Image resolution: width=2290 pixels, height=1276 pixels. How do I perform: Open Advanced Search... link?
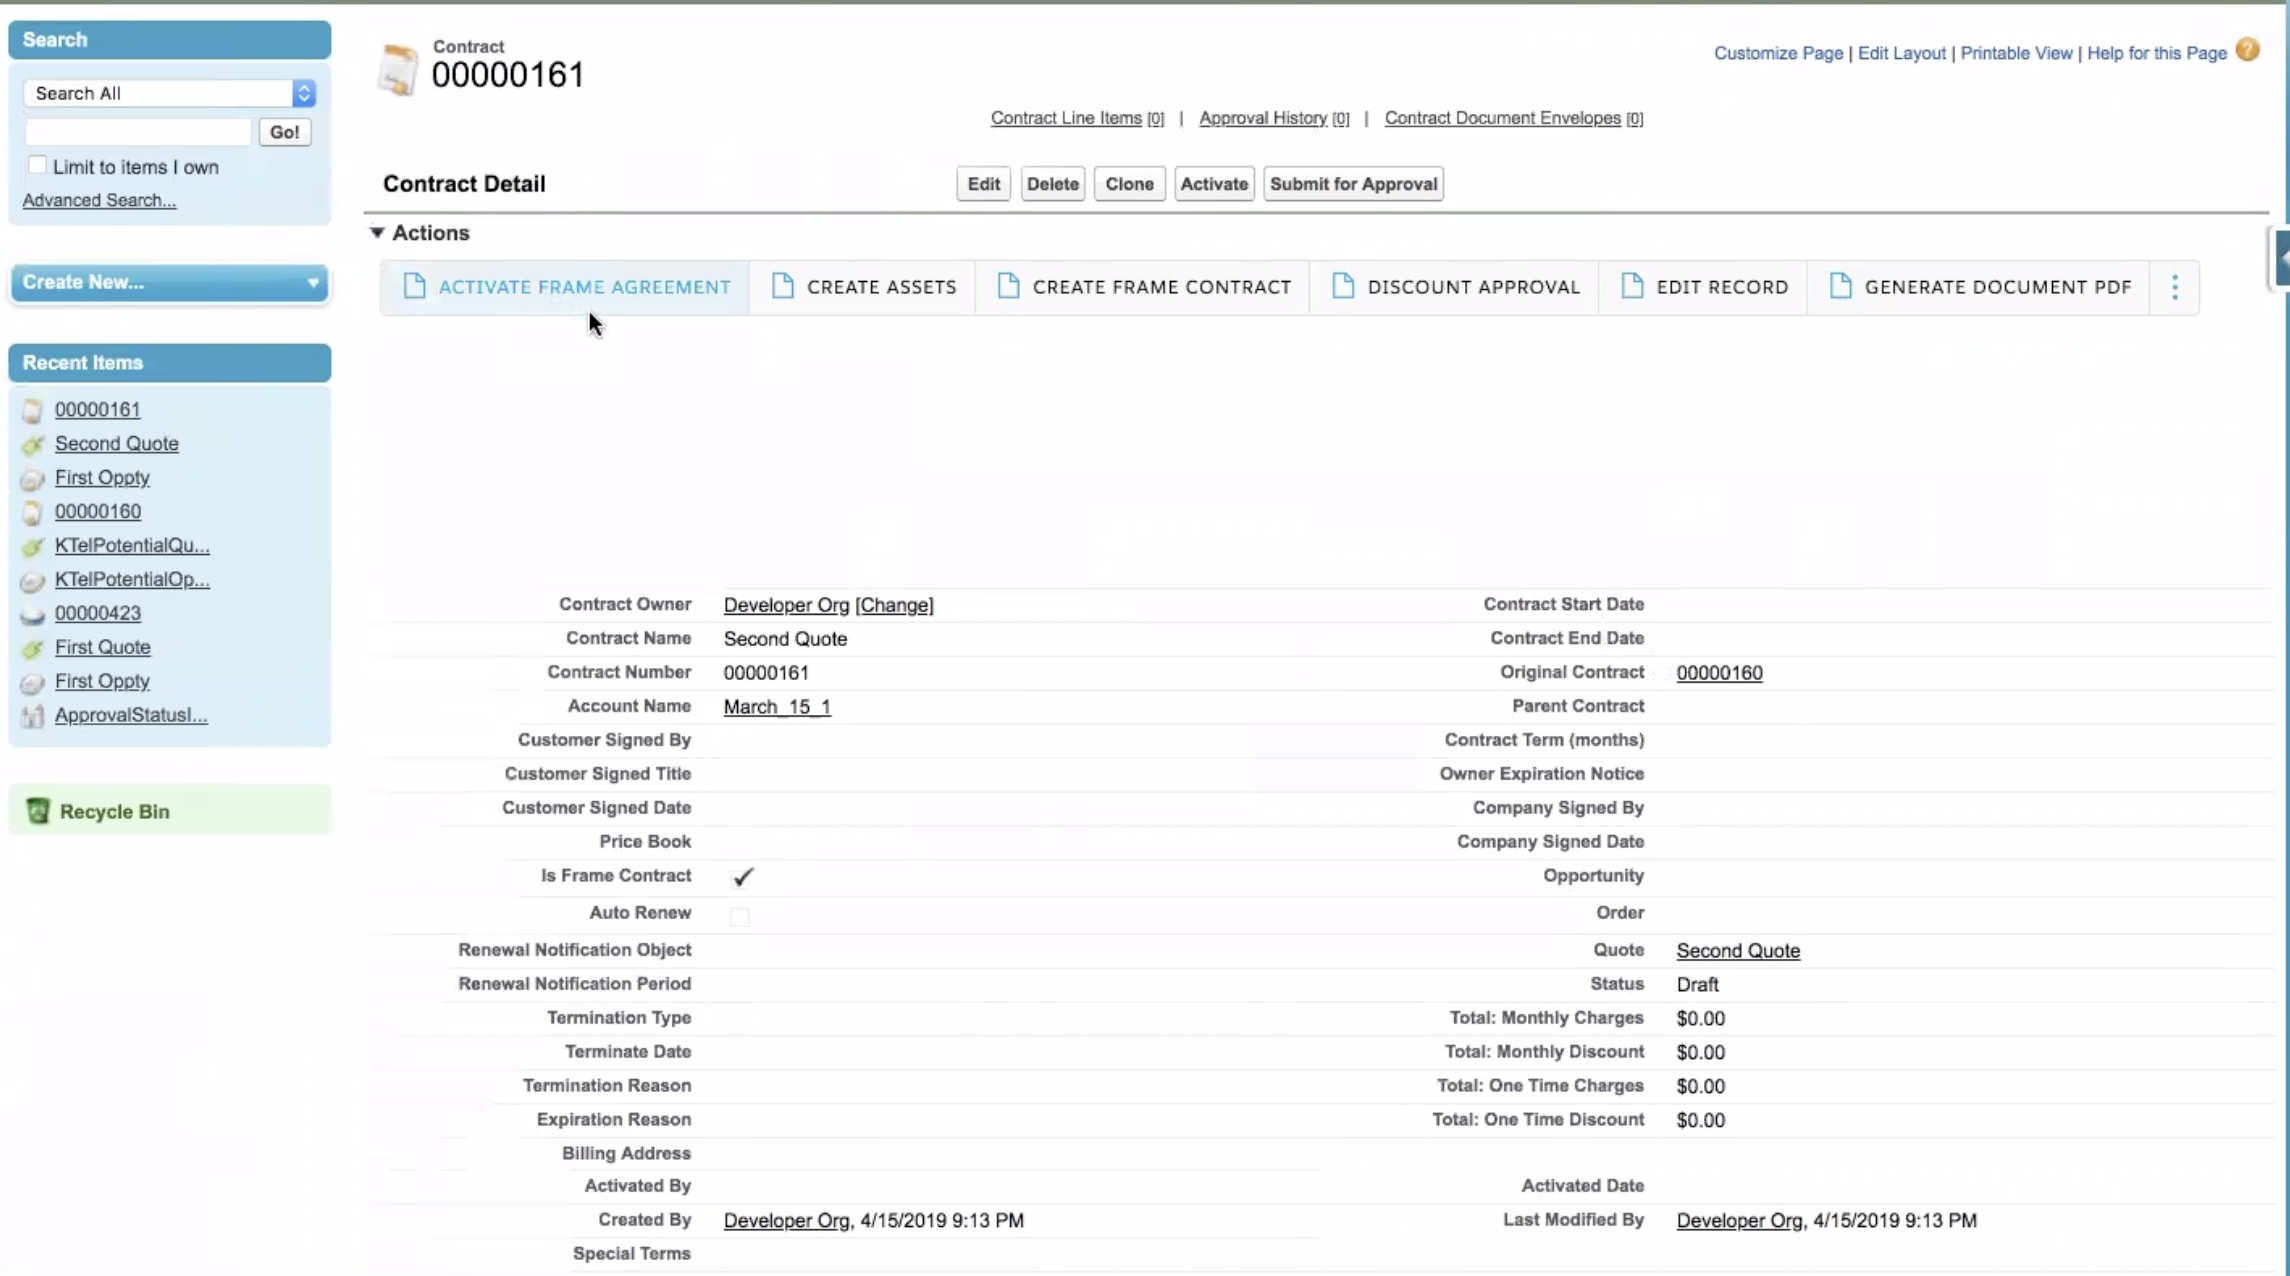99,200
